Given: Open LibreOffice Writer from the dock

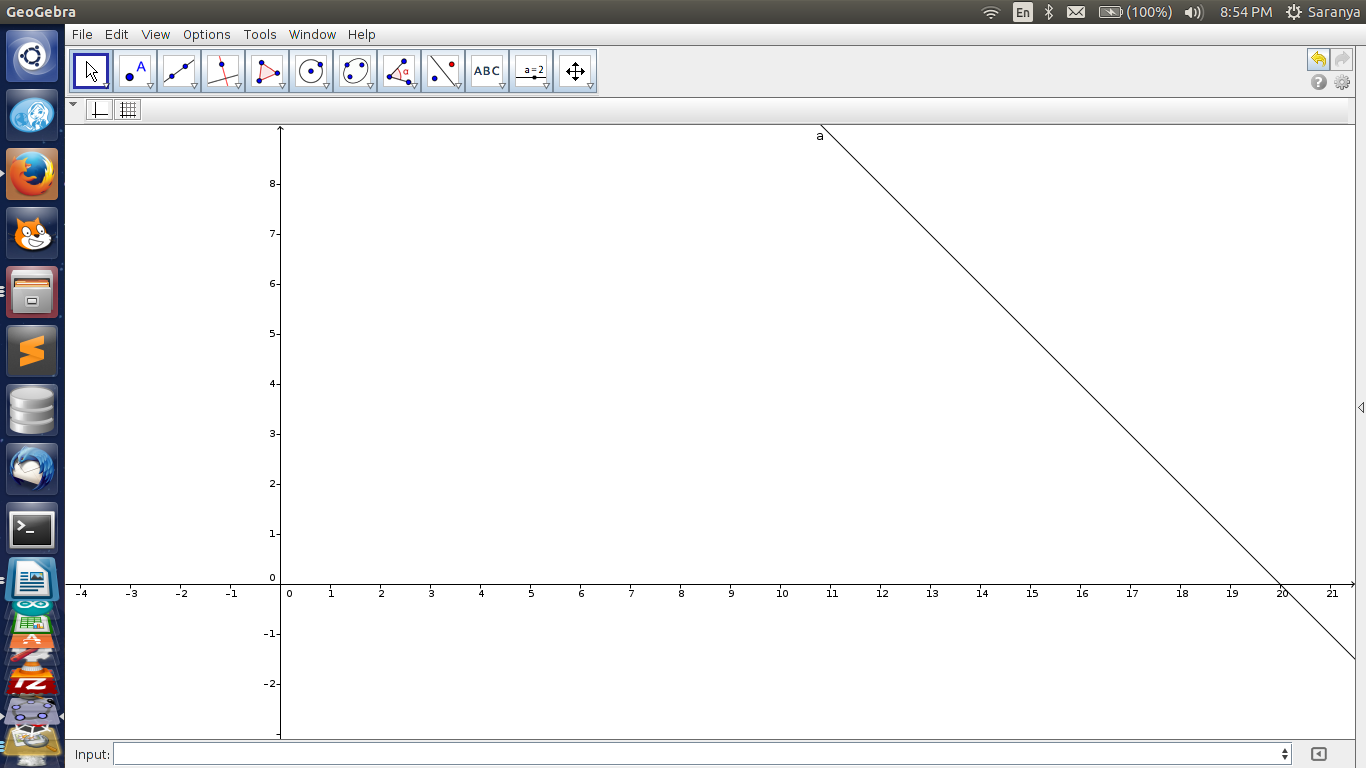Looking at the screenshot, I should click(x=33, y=580).
